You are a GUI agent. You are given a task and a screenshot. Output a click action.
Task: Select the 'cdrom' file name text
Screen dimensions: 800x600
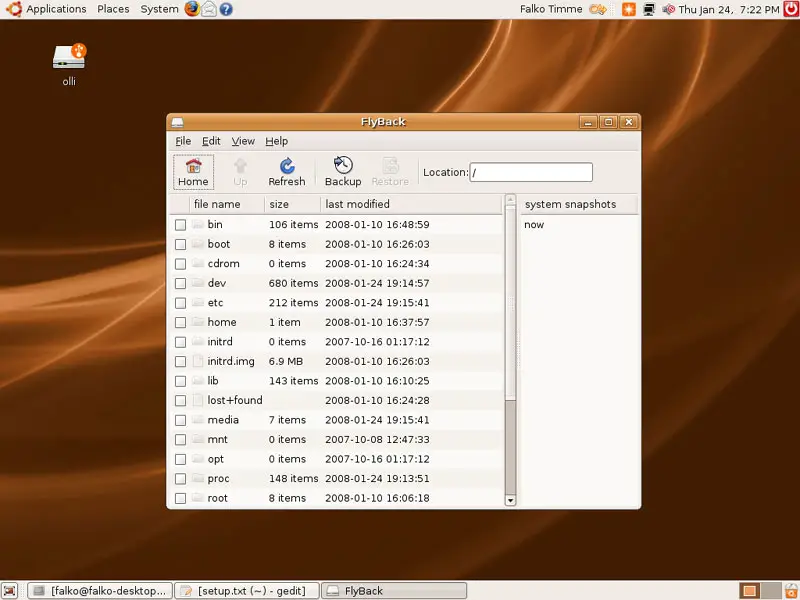tap(223, 264)
